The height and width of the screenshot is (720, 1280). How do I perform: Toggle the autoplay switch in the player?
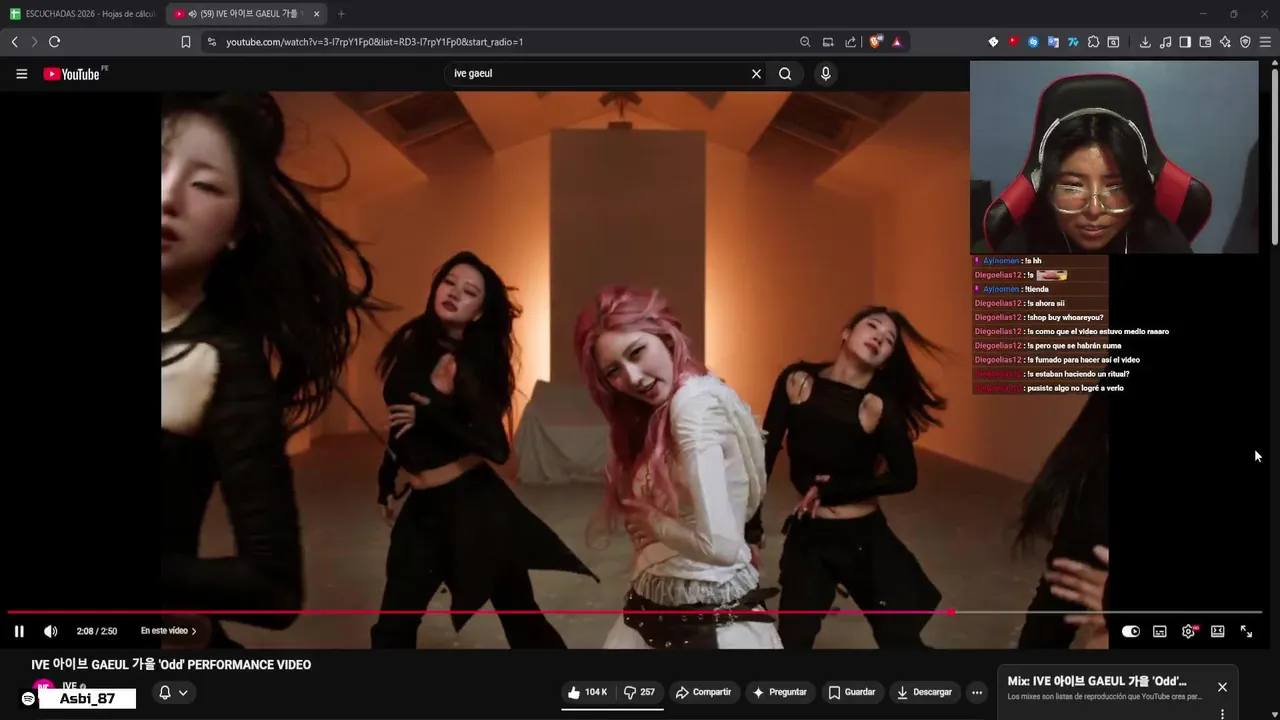(x=1131, y=631)
